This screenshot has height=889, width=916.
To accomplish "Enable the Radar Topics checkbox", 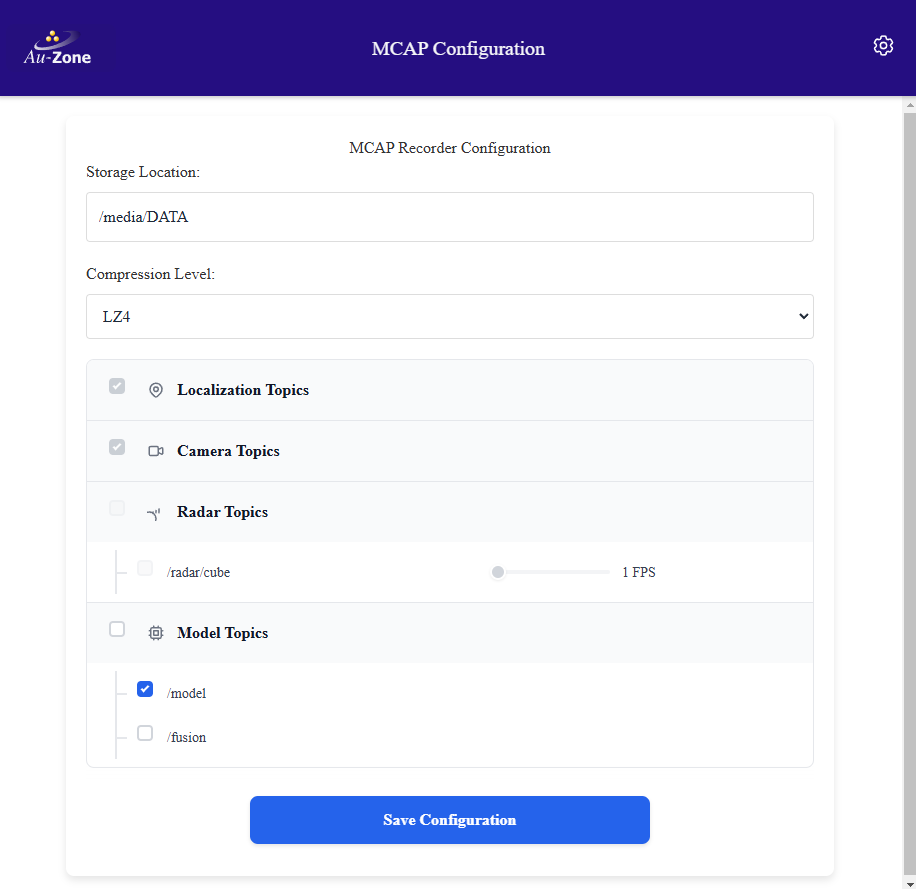I will [x=117, y=508].
